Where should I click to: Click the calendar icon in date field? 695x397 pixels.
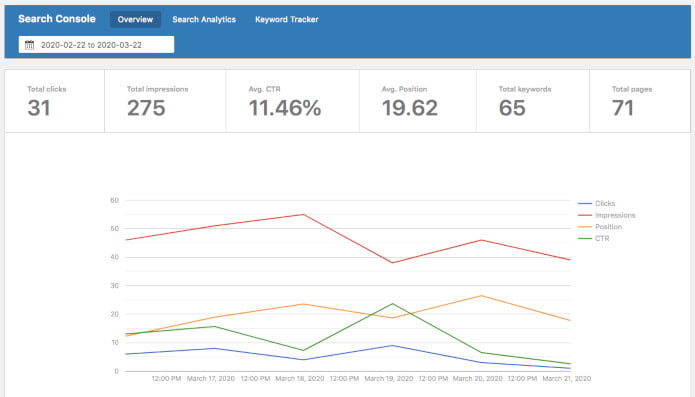(29, 45)
